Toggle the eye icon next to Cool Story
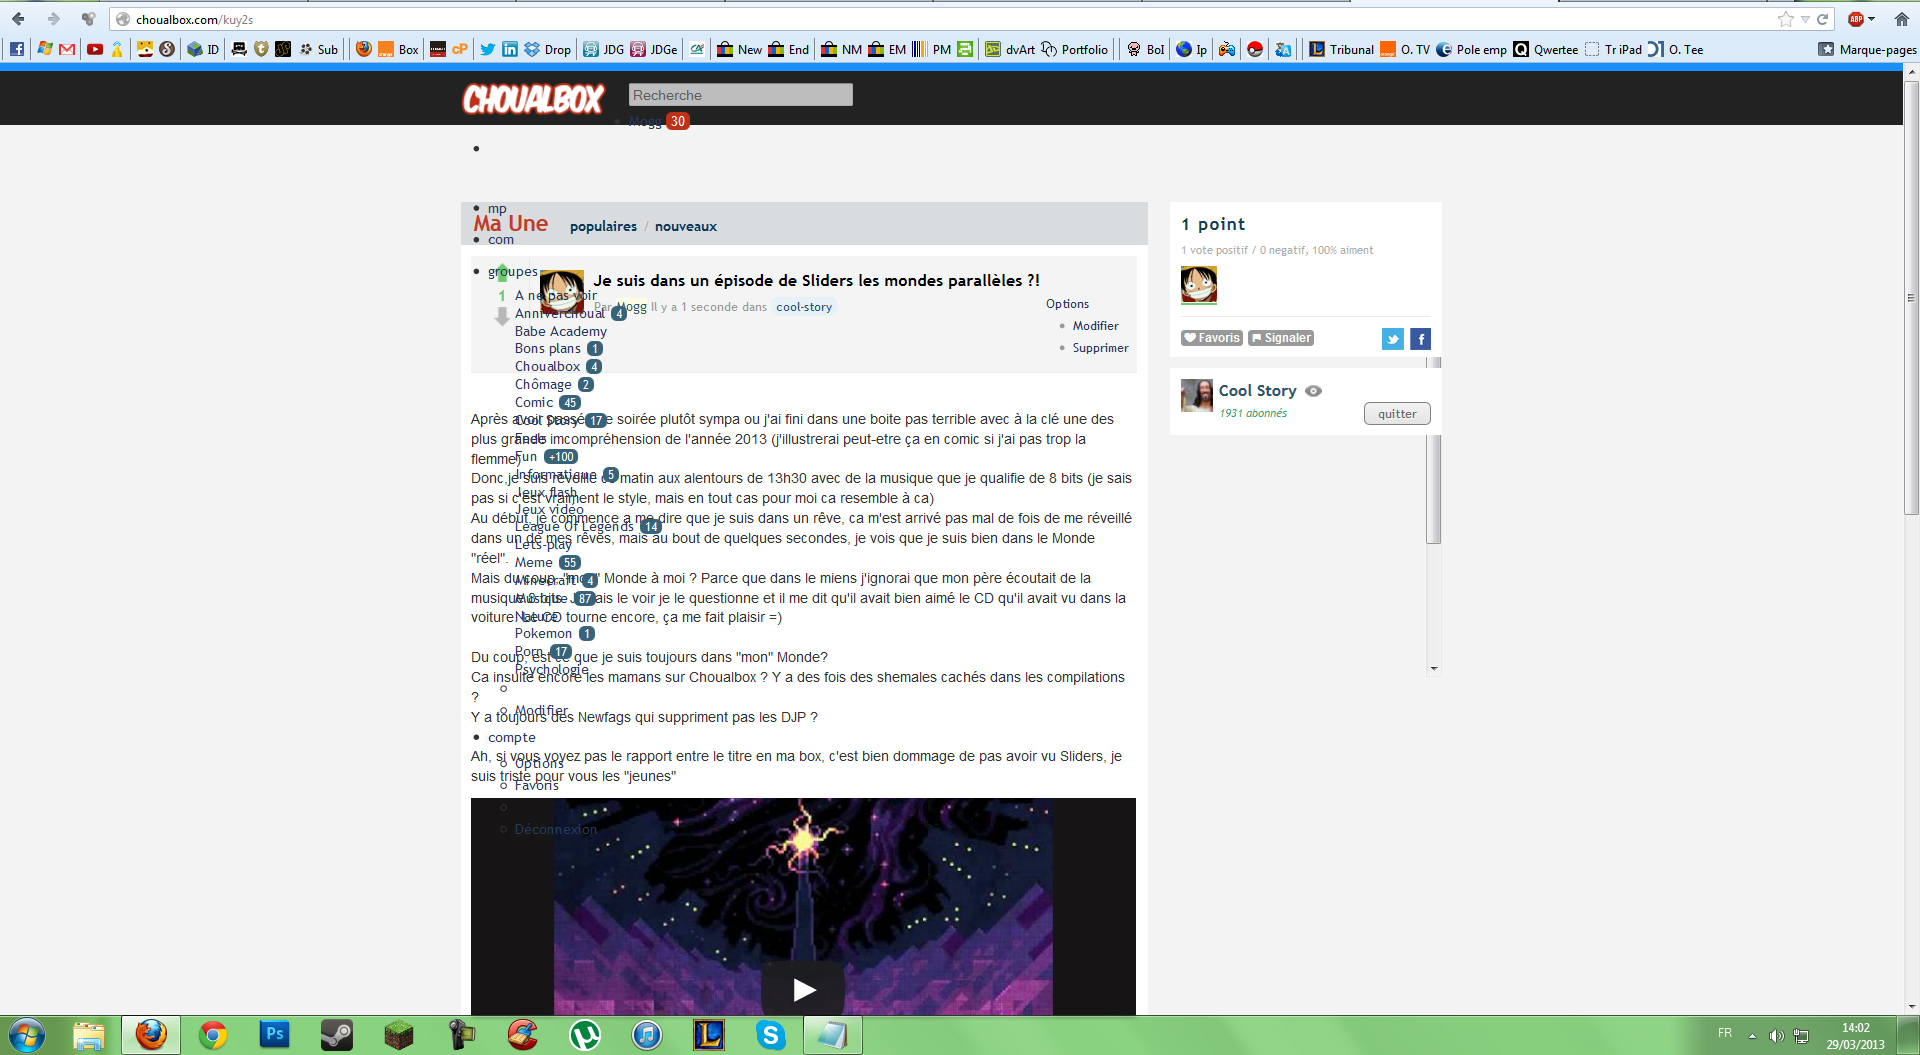 1314,391
